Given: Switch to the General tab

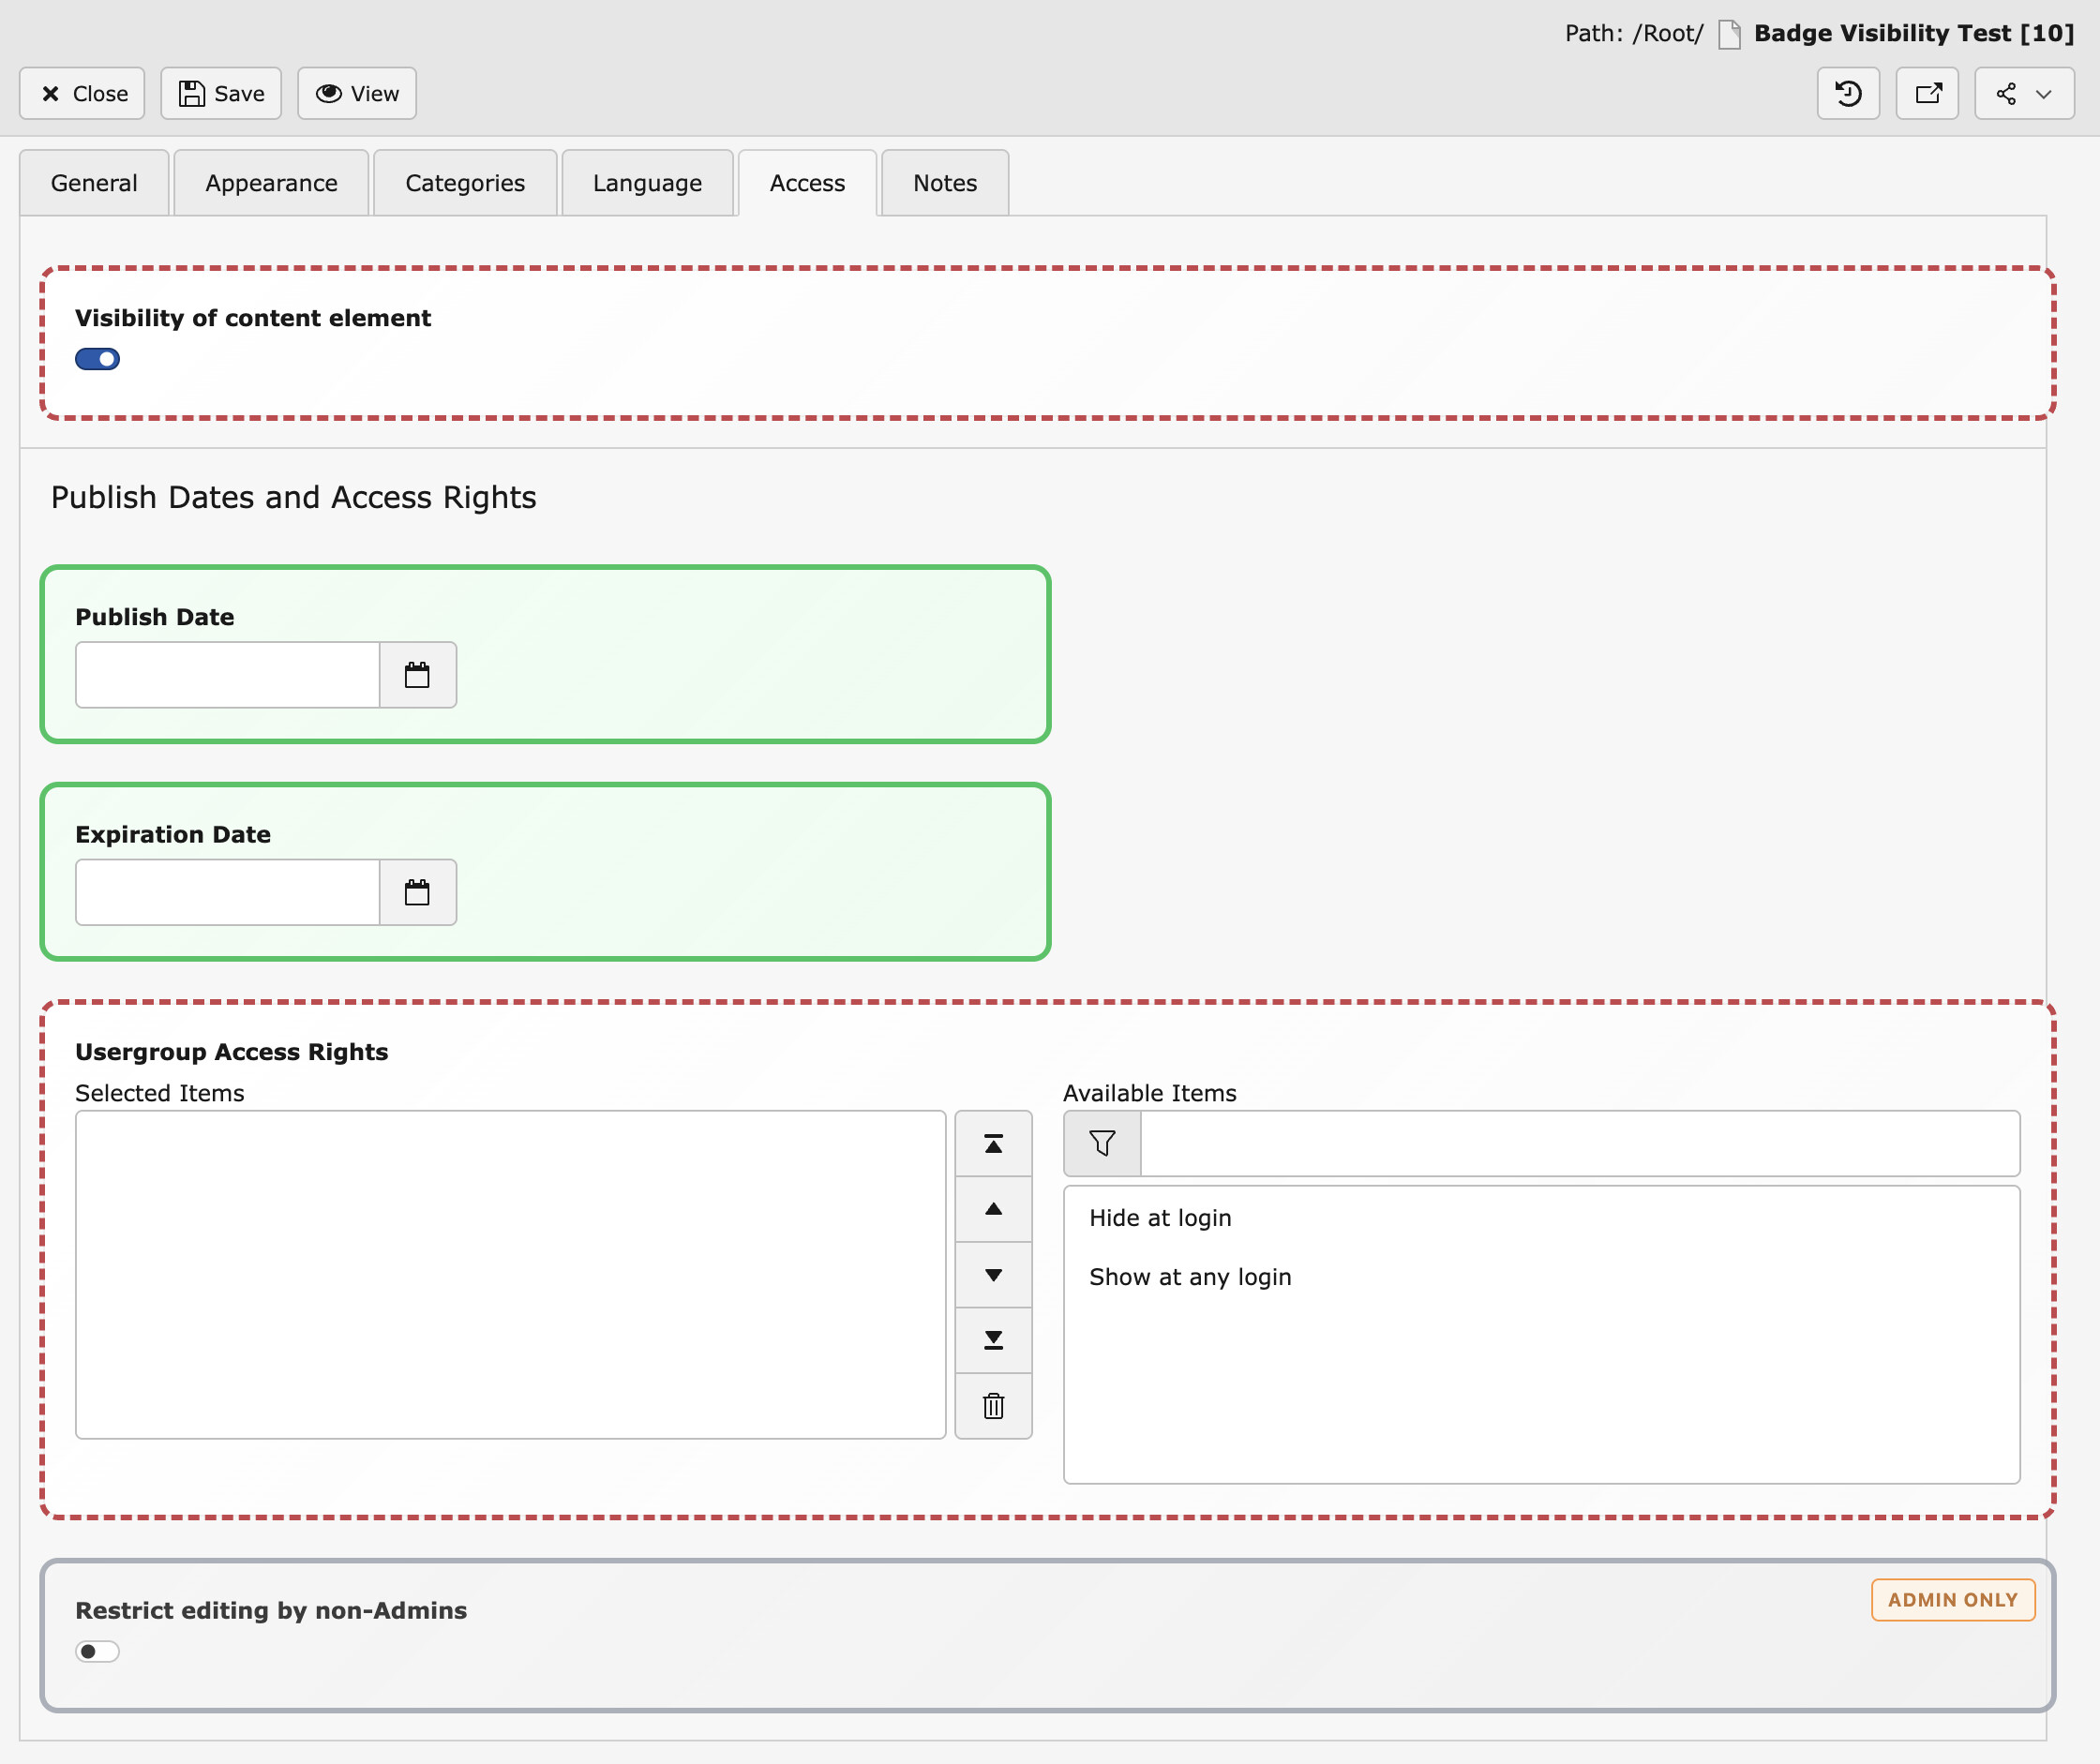Looking at the screenshot, I should [94, 183].
